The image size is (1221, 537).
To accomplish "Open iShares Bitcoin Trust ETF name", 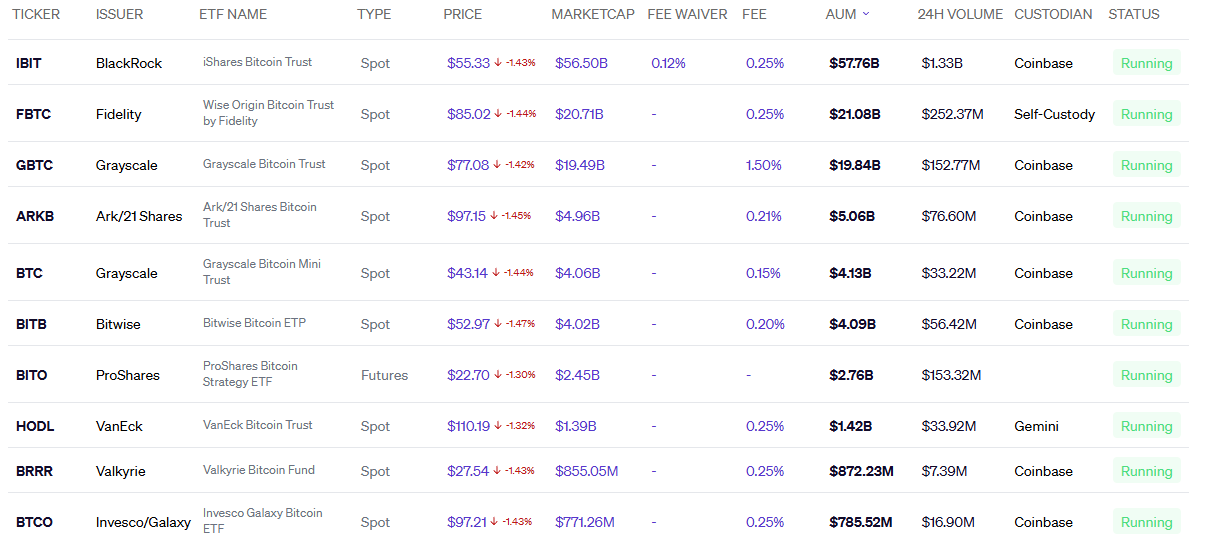I will coord(257,62).
